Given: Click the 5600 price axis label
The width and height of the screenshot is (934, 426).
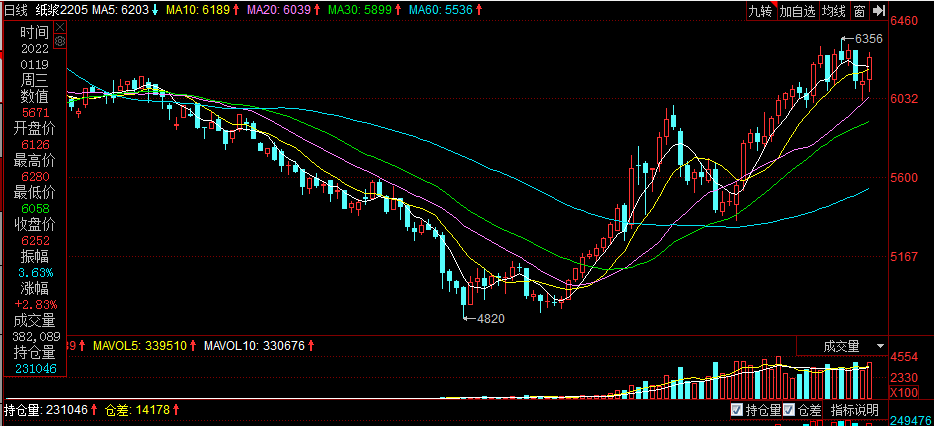Looking at the screenshot, I should coord(904,178).
